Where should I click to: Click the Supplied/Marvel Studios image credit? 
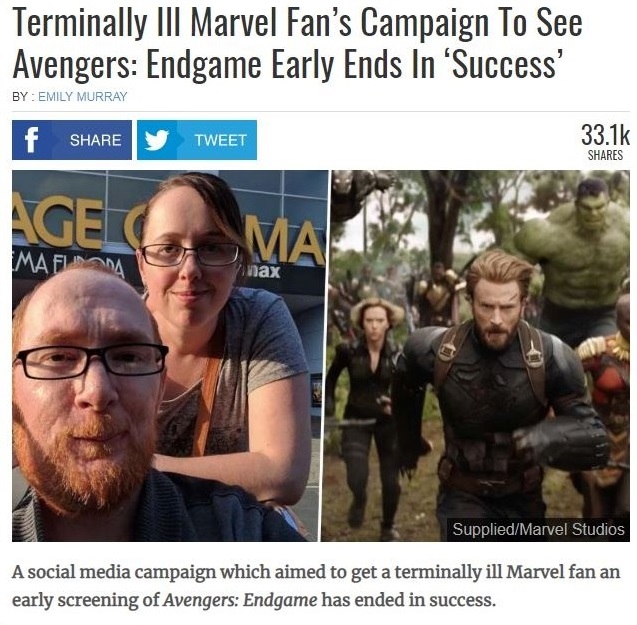coord(538,529)
